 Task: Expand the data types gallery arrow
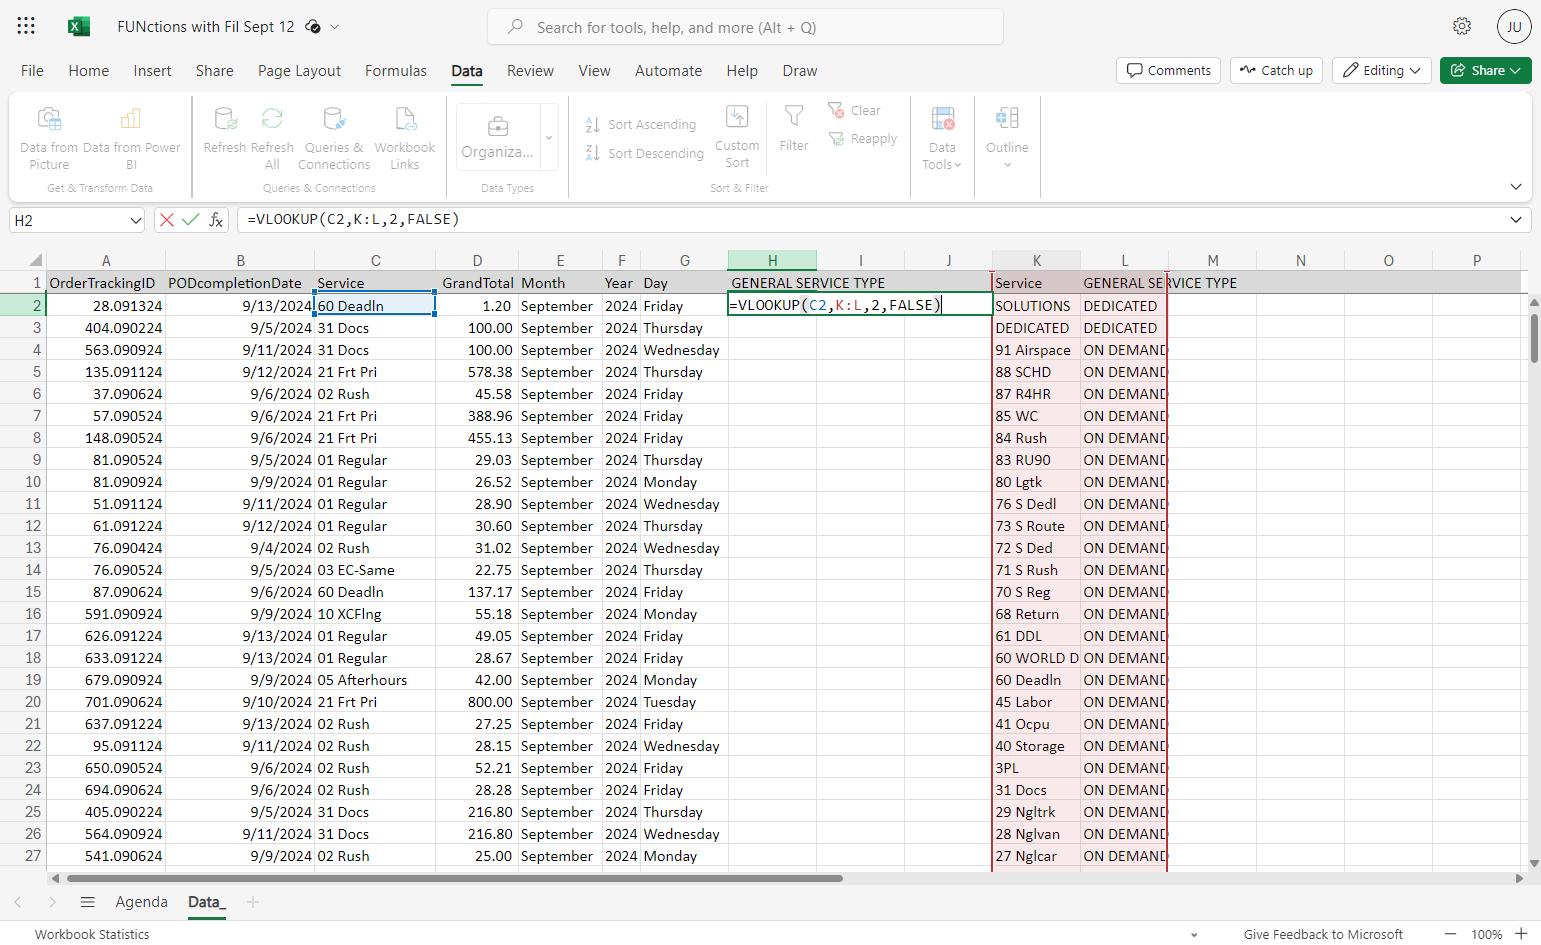(x=549, y=138)
